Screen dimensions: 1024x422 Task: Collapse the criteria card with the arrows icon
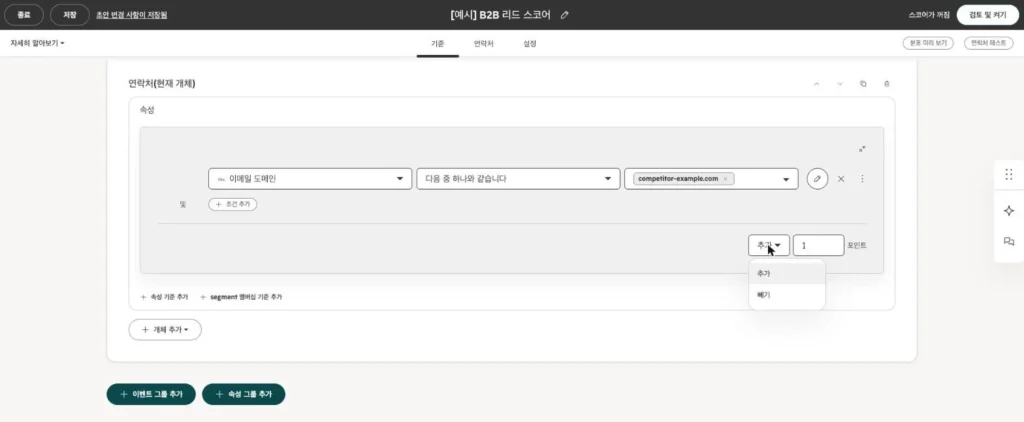pyautogui.click(x=862, y=149)
